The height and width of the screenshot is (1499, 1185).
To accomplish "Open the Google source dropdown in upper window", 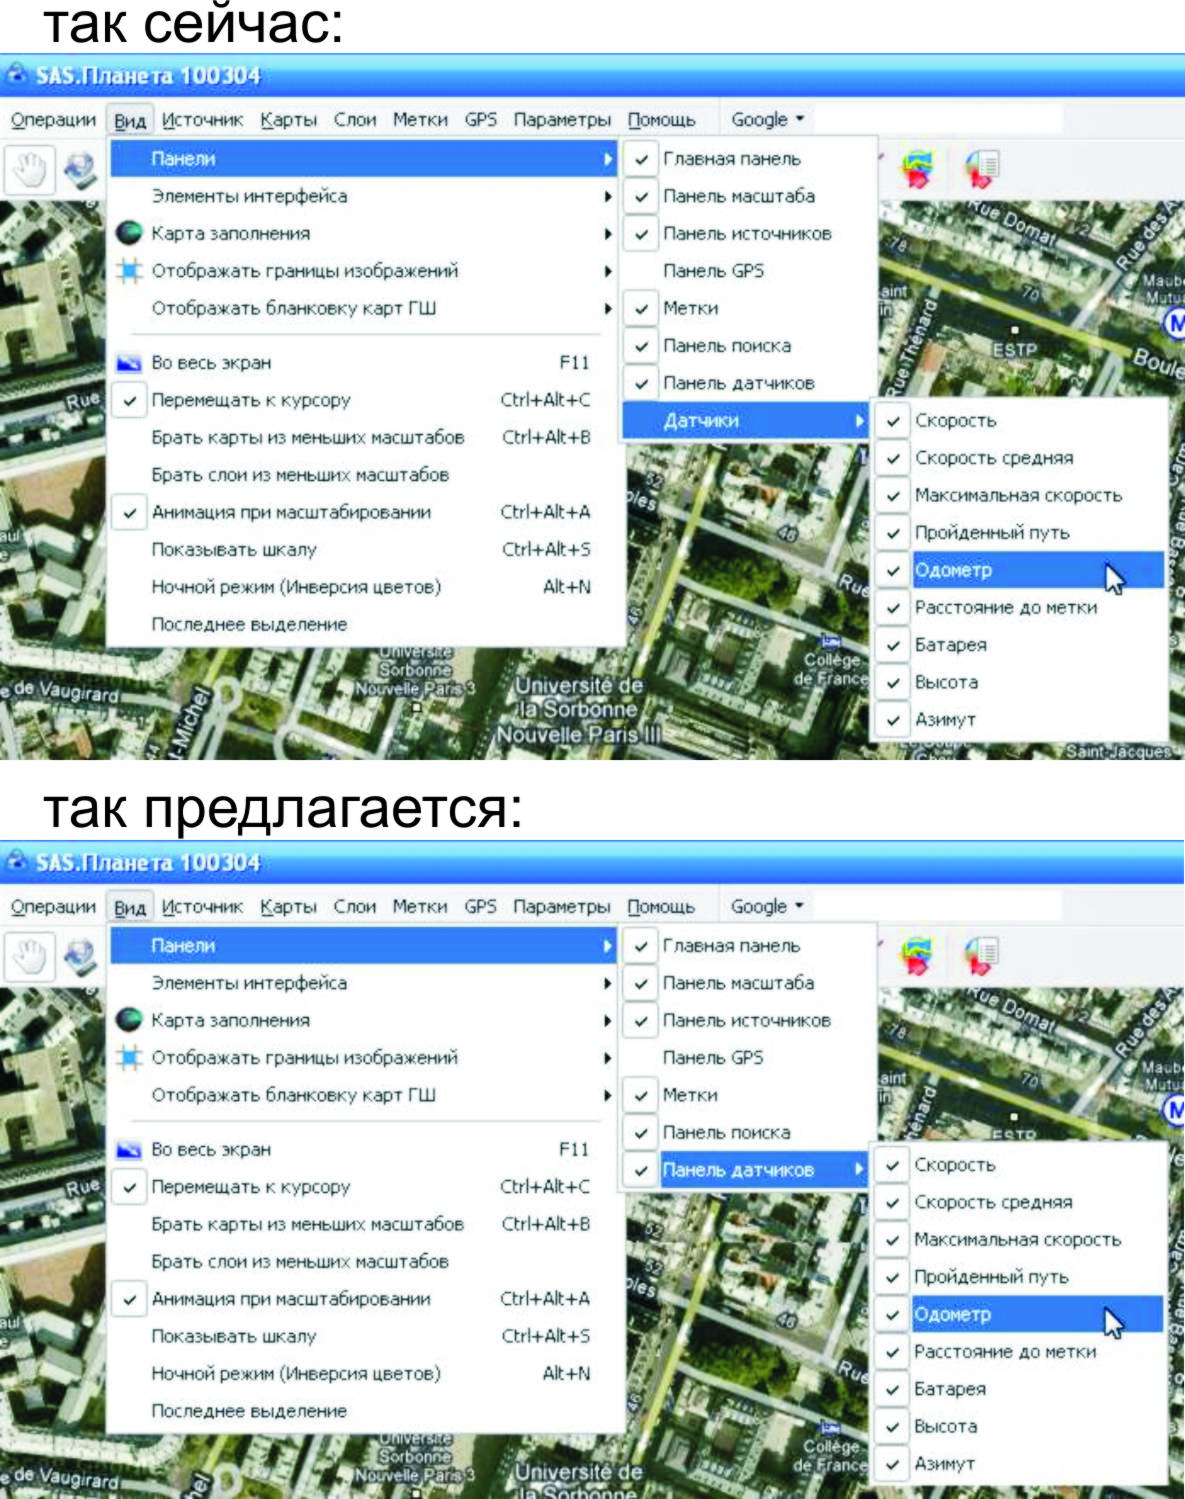I will 767,120.
